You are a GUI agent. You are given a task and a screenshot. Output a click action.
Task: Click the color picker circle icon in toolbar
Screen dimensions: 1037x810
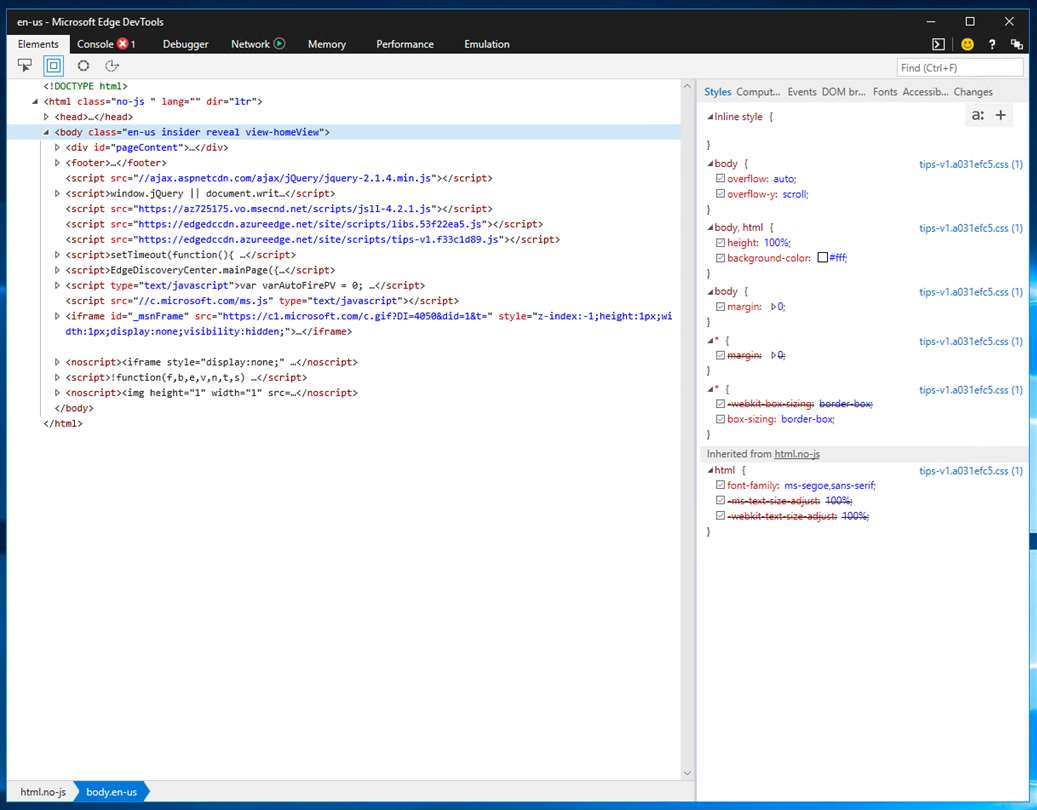[83, 66]
